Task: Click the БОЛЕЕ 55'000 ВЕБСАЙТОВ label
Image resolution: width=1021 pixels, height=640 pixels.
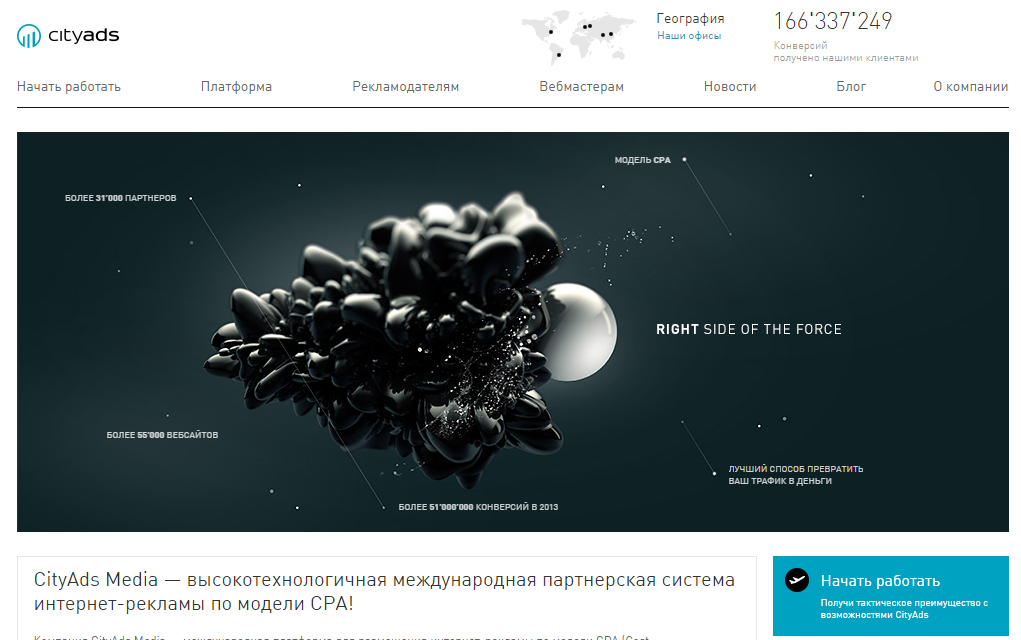Action: tap(162, 435)
